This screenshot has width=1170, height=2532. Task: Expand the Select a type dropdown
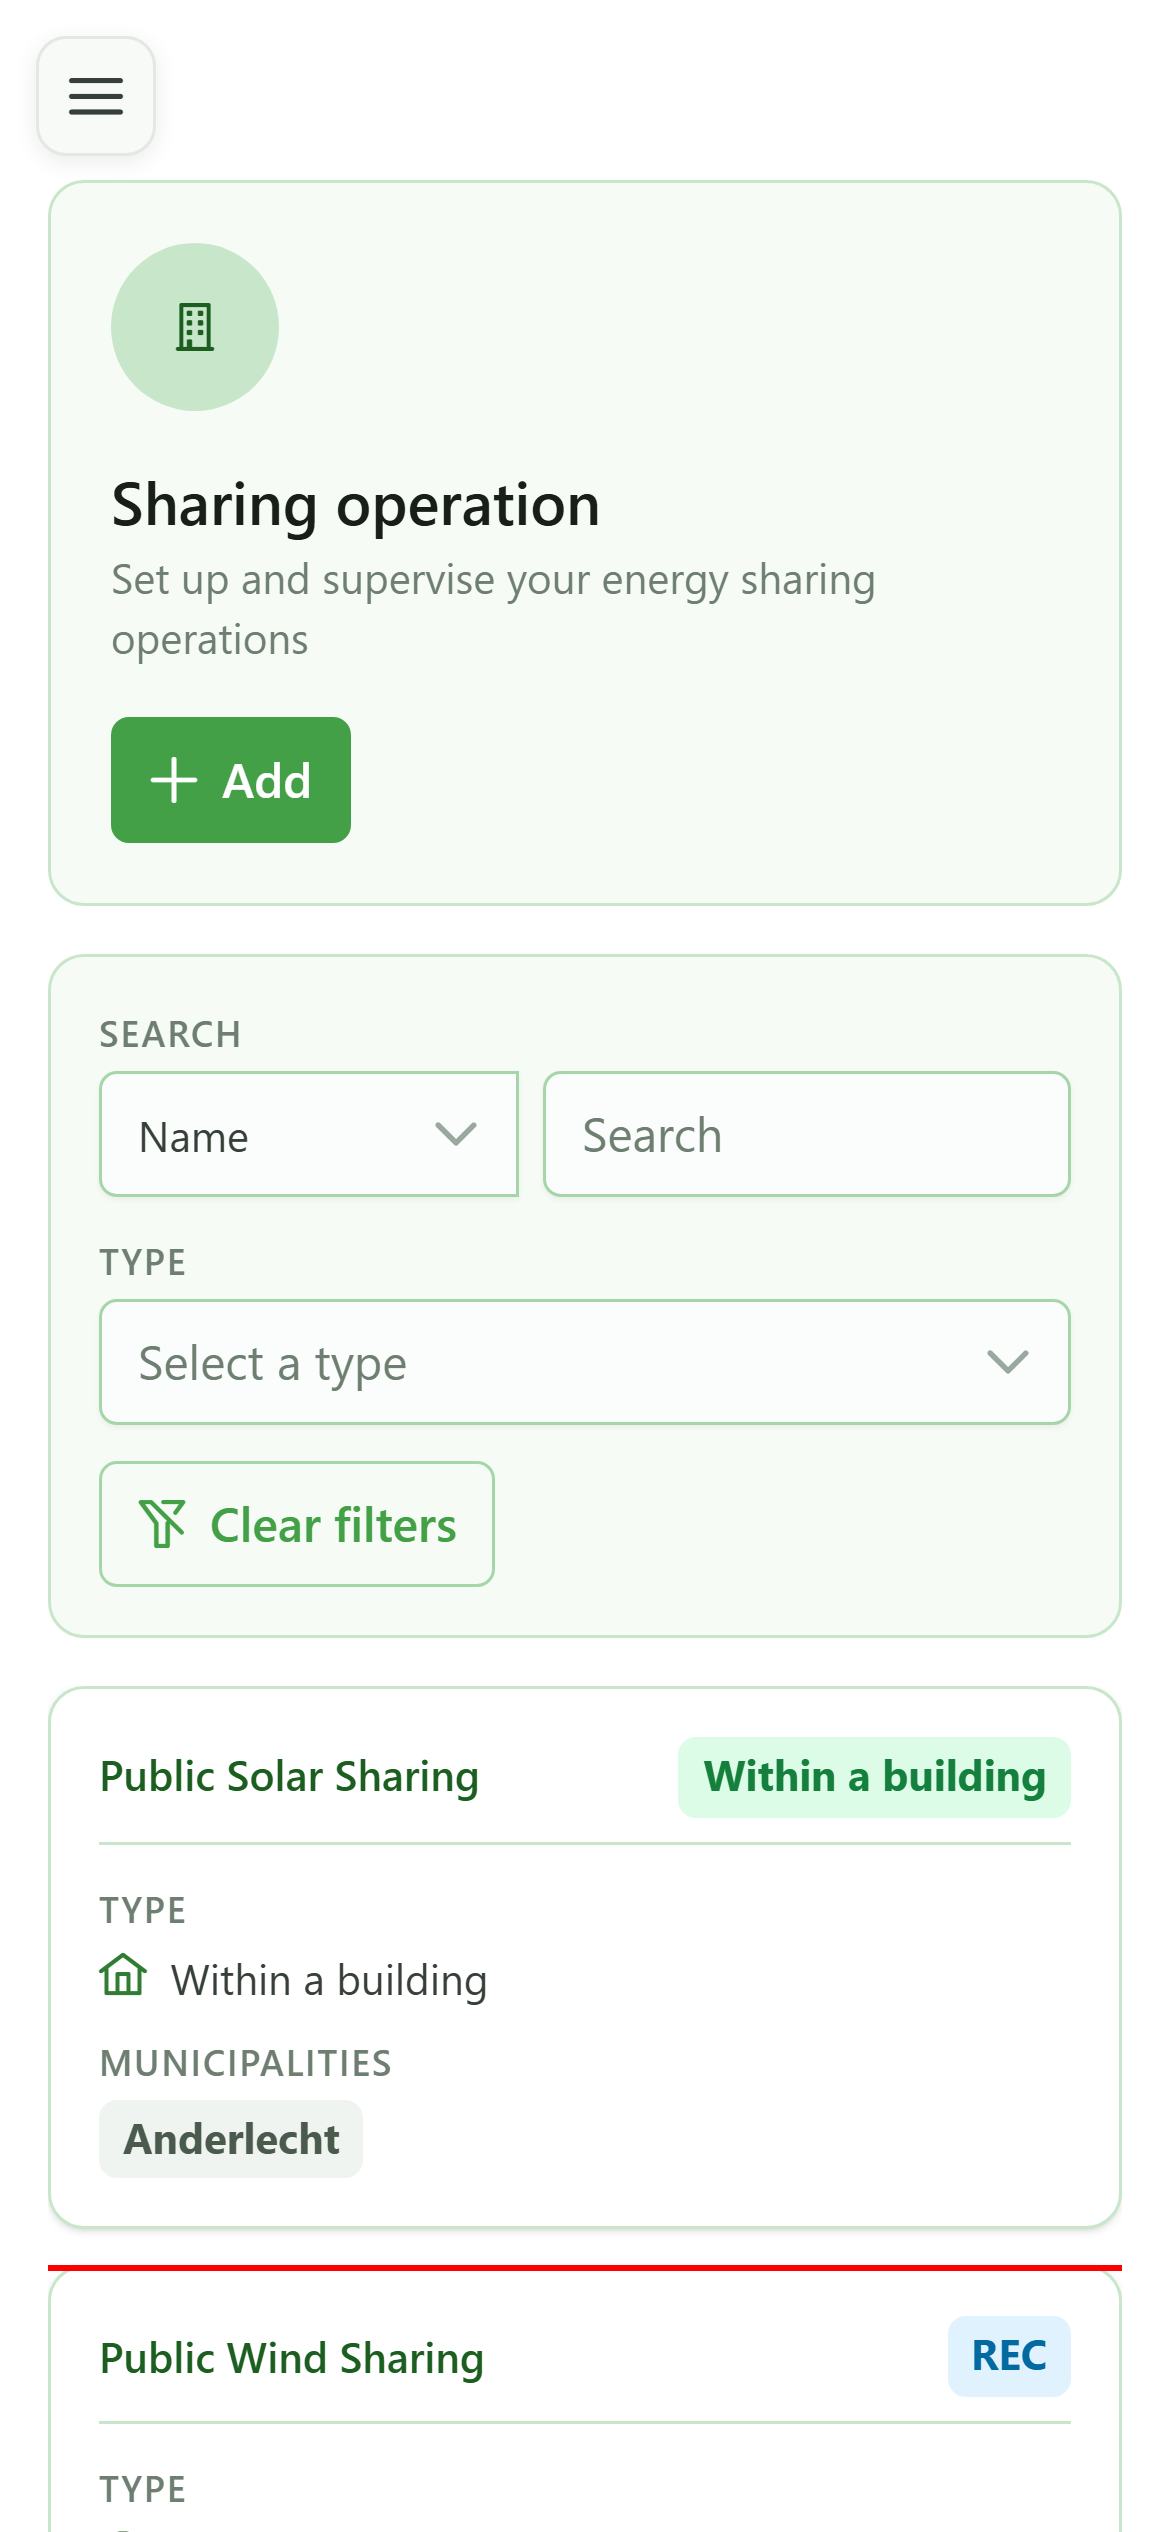[x=585, y=1362]
